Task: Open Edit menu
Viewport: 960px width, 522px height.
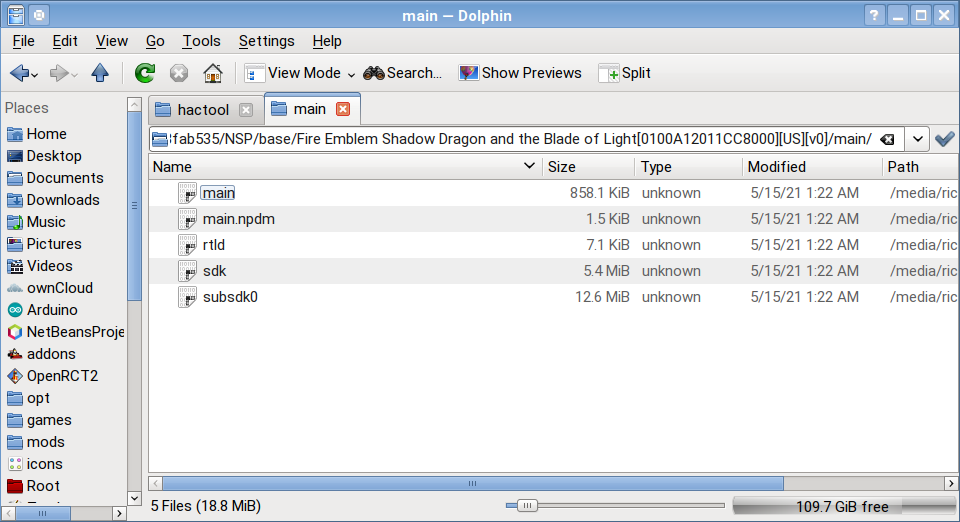Action: (x=65, y=41)
